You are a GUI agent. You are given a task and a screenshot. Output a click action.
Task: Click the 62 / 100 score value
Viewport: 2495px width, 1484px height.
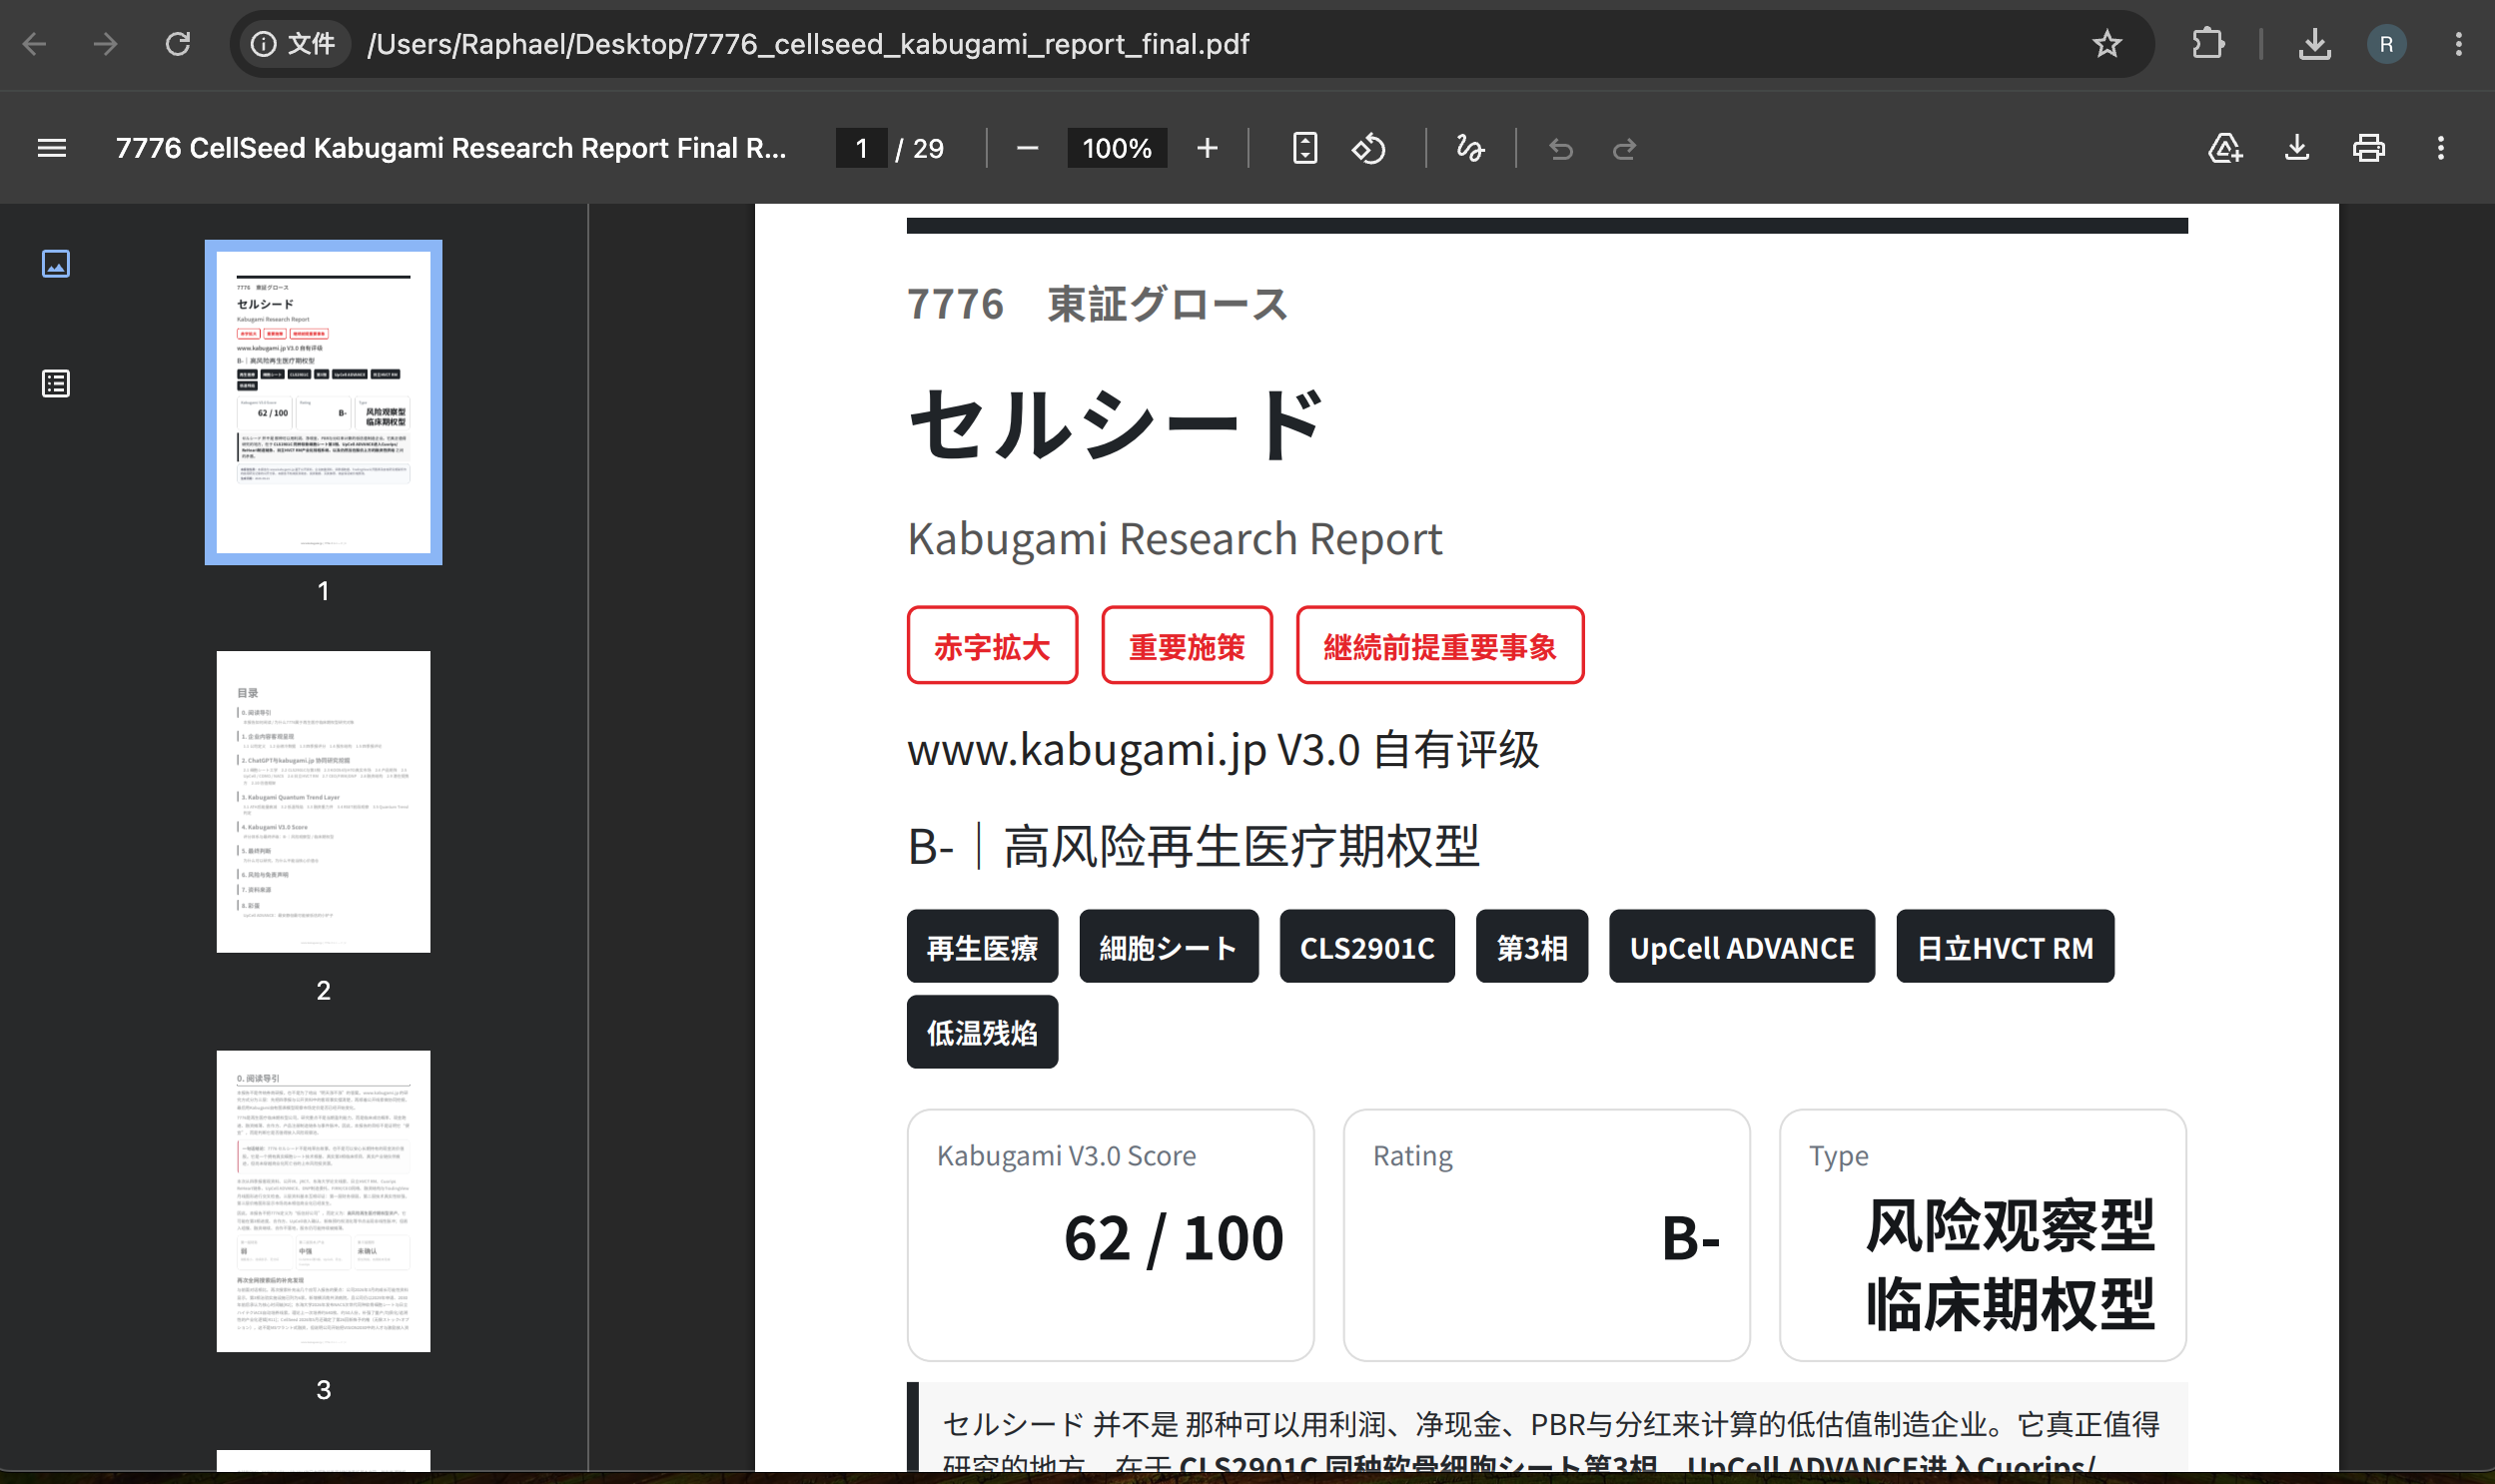pyautogui.click(x=1174, y=1238)
